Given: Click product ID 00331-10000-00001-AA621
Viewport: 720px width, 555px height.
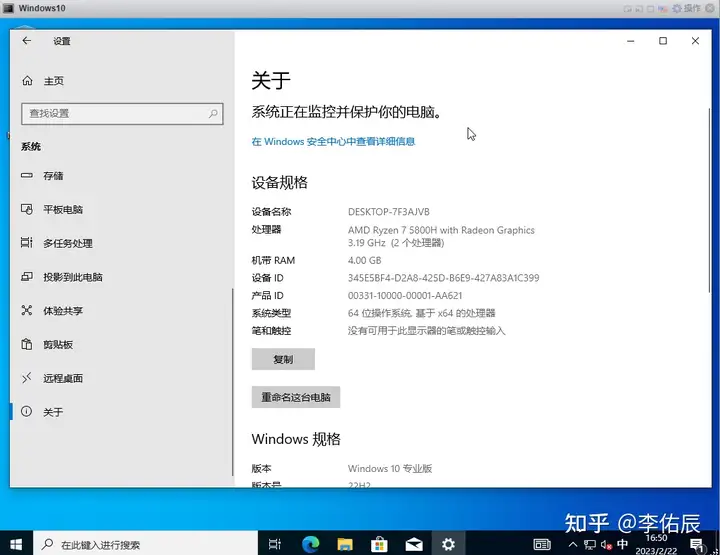Looking at the screenshot, I should [405, 296].
